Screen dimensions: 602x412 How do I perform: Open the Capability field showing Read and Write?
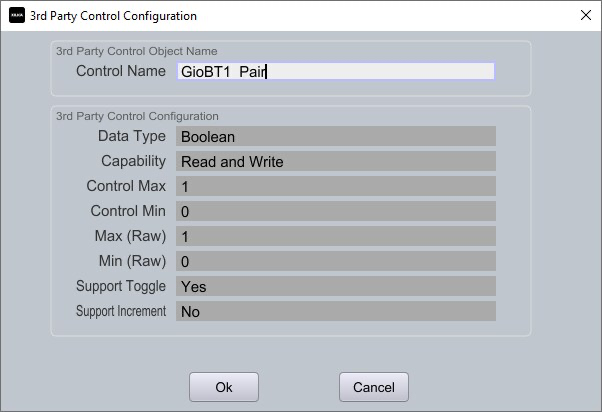click(336, 161)
